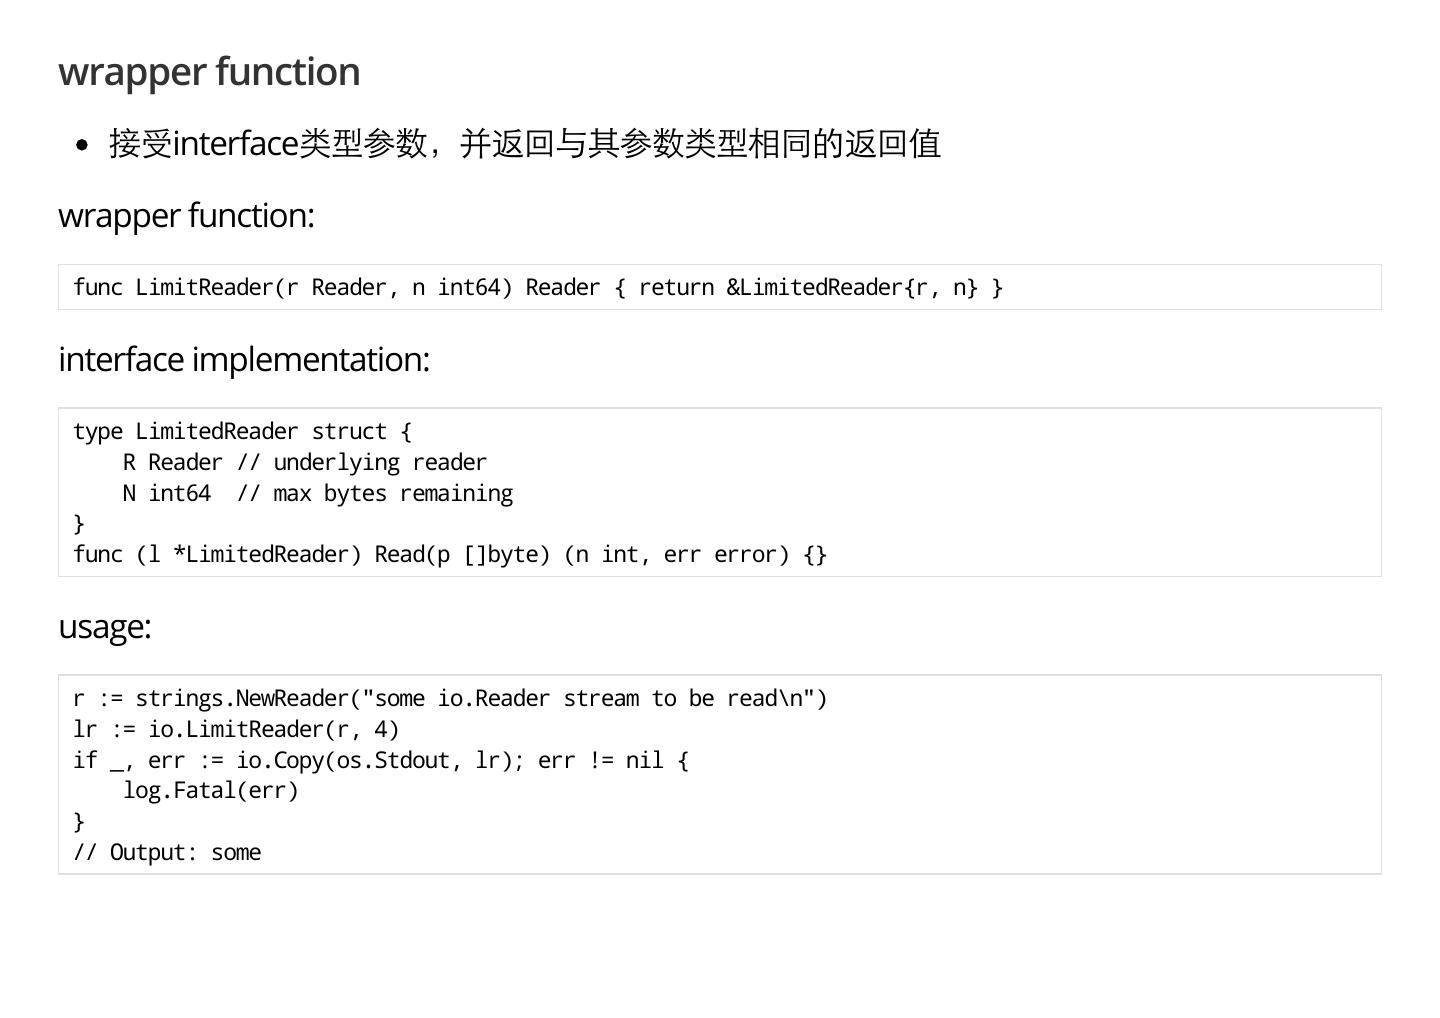This screenshot has height=1018, width=1440.
Task: Click the "R Reader // underlying reader" line
Action: (x=304, y=463)
